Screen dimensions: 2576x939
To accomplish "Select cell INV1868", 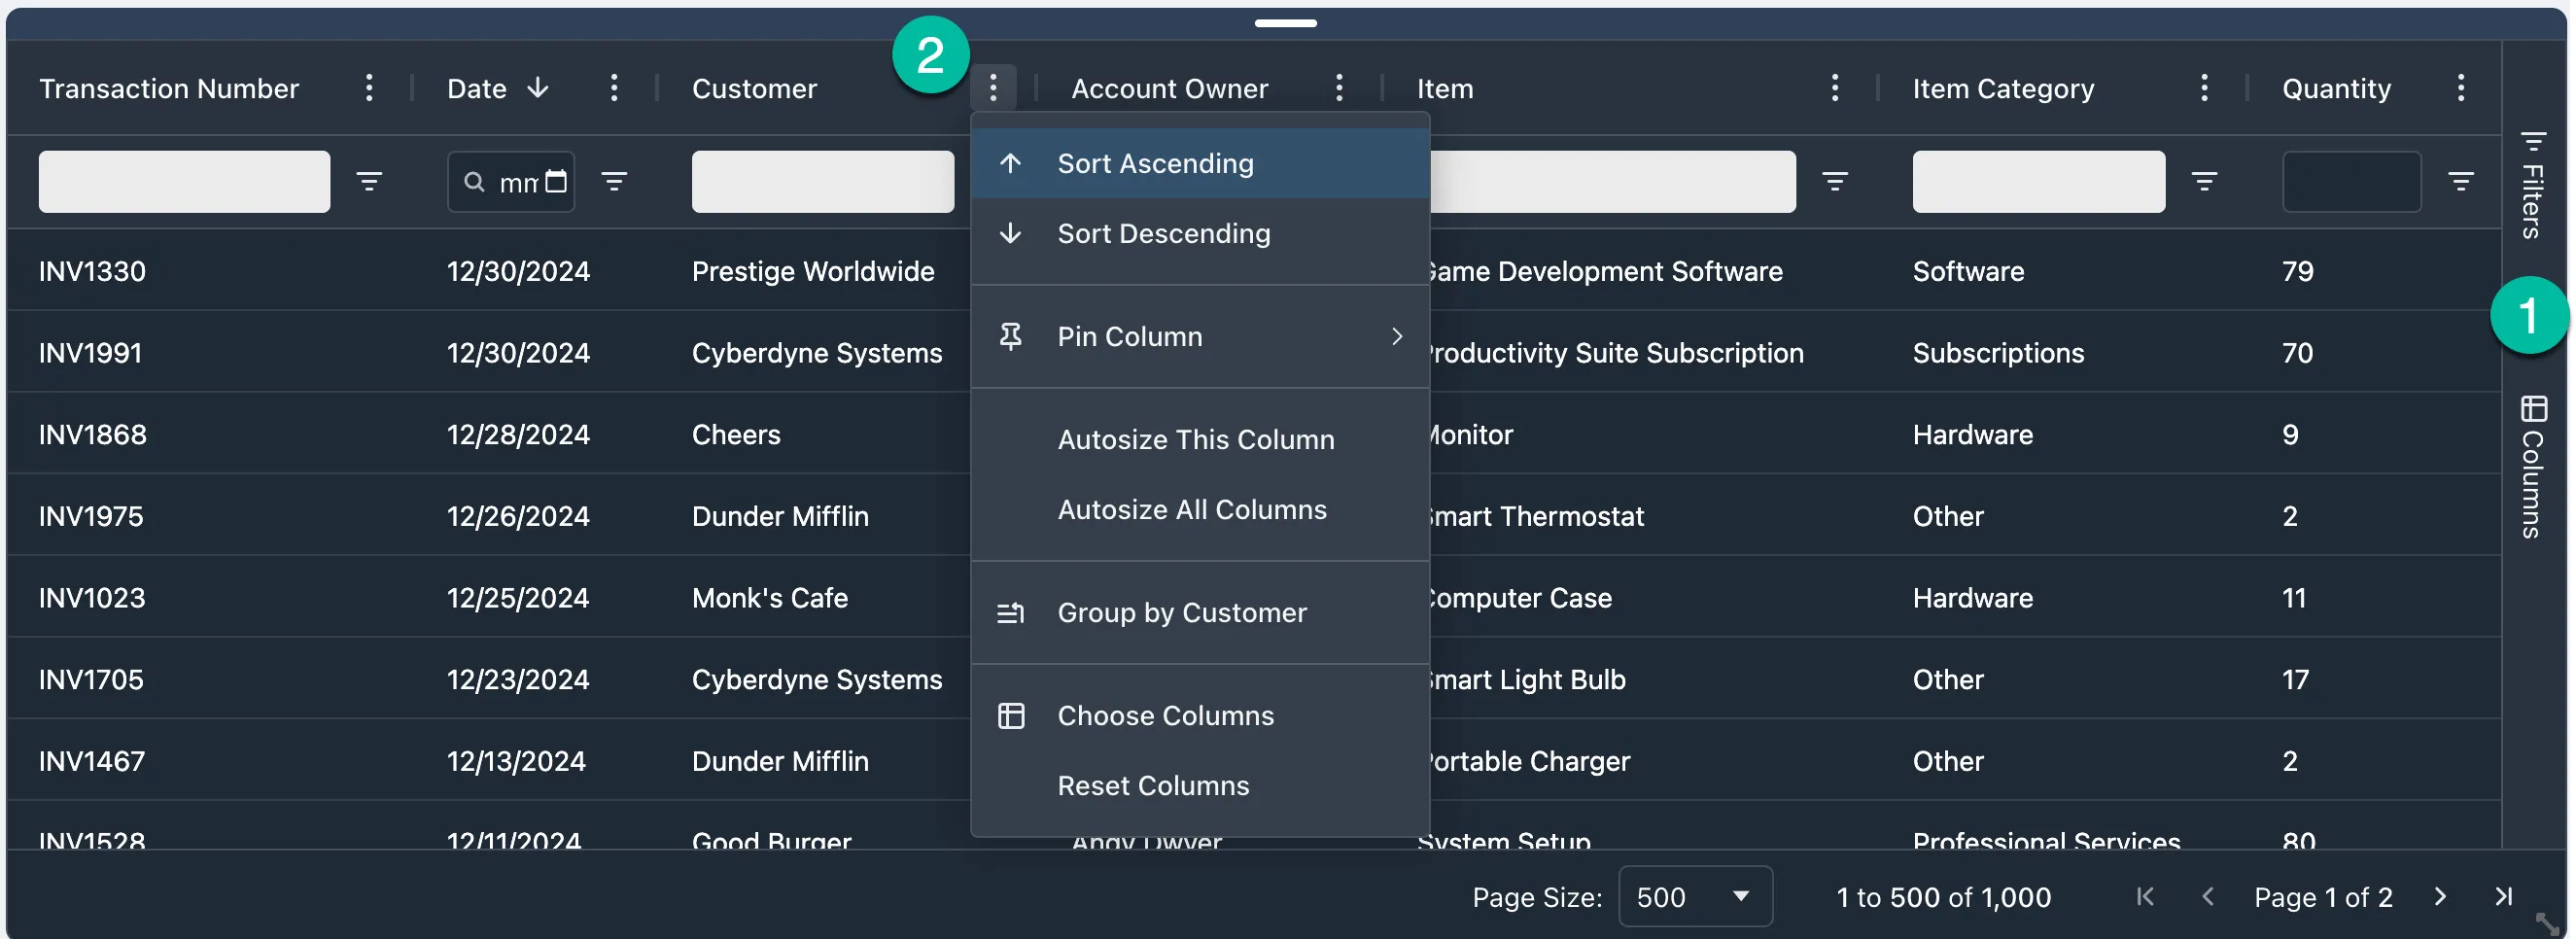I will click(92, 434).
